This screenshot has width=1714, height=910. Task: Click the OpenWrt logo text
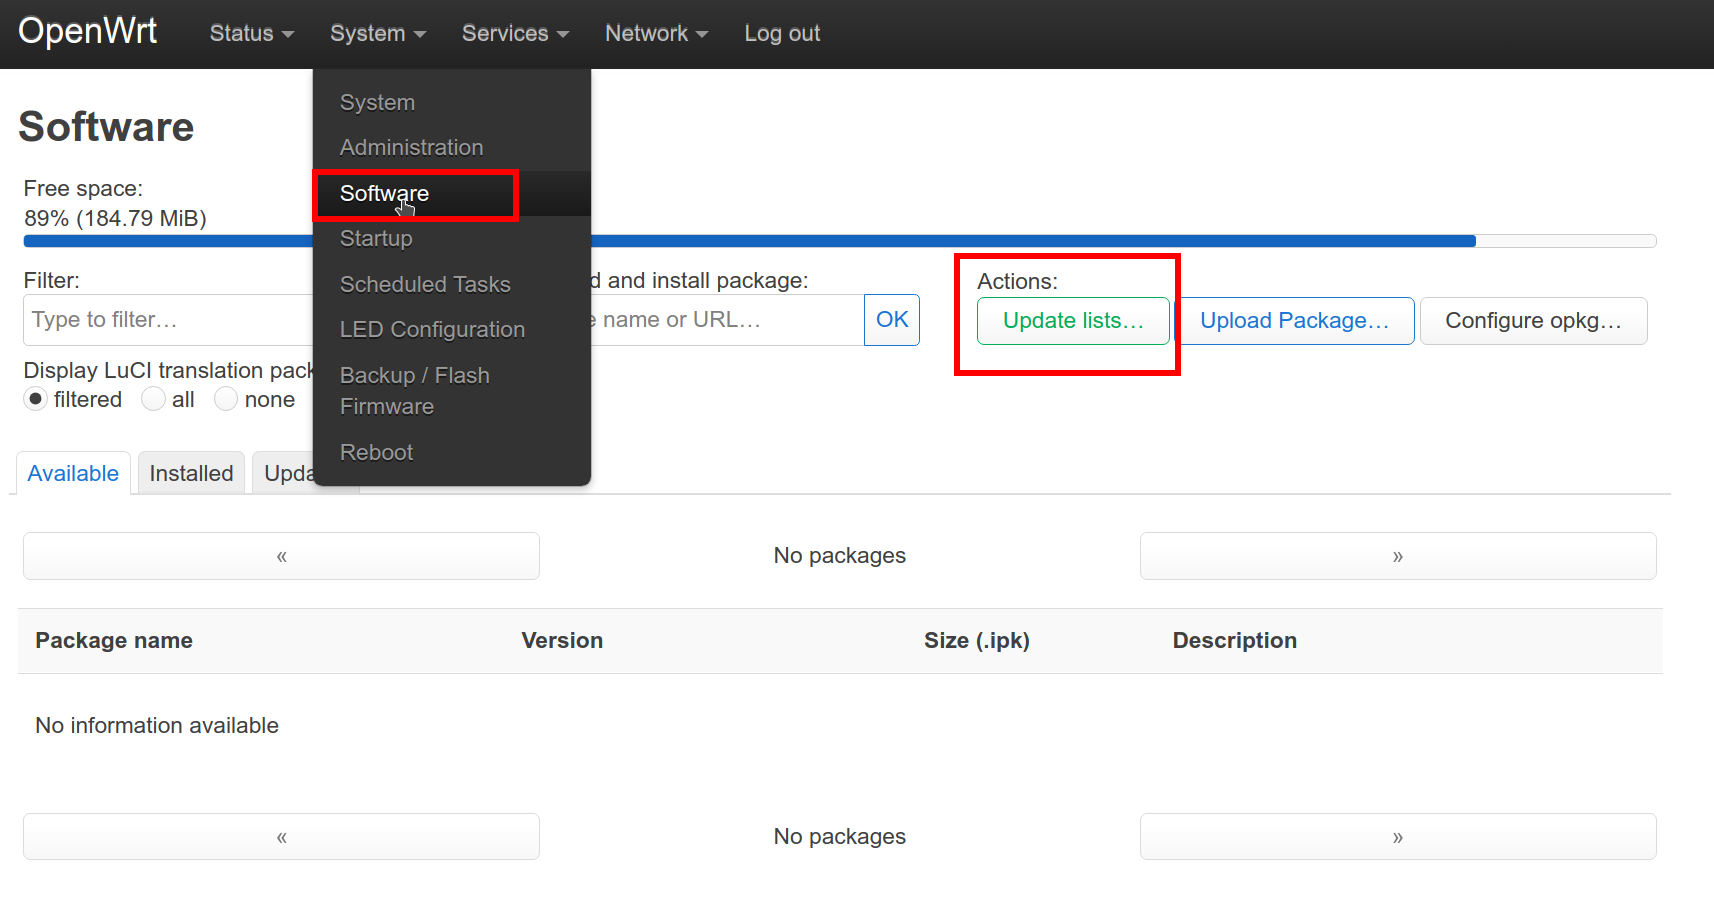click(88, 32)
